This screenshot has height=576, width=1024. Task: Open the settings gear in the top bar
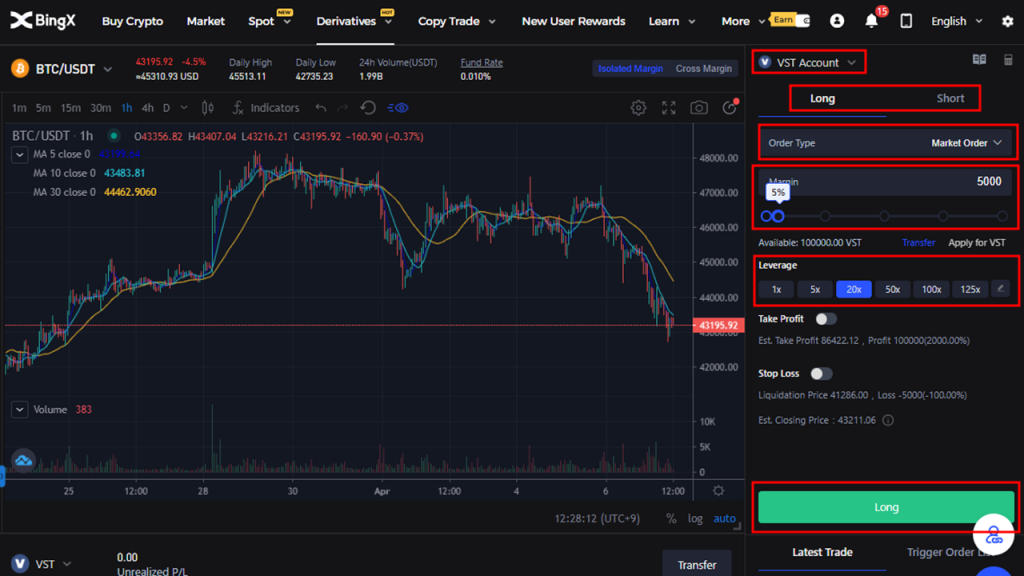point(1008,21)
